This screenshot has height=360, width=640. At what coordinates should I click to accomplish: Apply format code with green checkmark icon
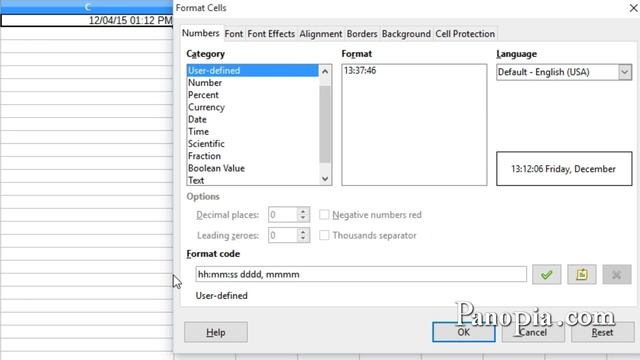(x=547, y=275)
